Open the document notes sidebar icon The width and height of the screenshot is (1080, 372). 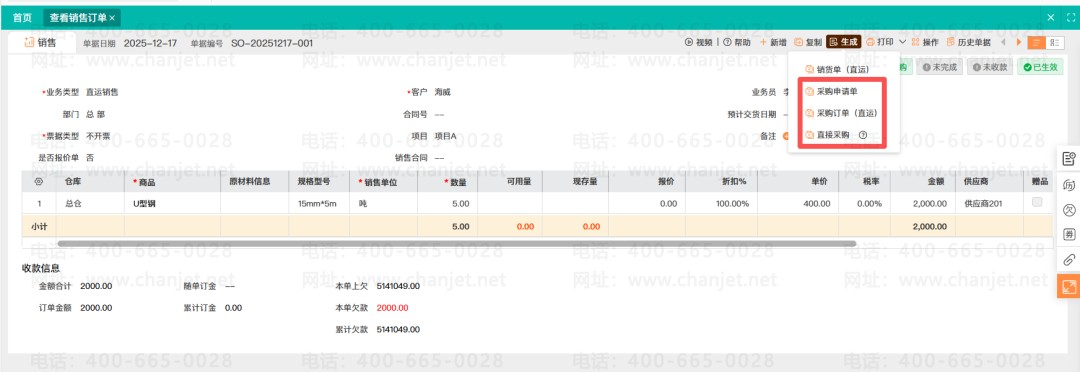pyautogui.click(x=1068, y=160)
